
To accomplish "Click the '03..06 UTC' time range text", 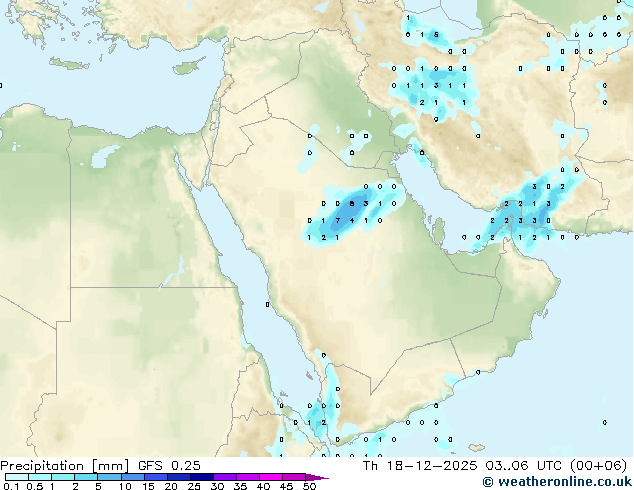I will point(524,466).
